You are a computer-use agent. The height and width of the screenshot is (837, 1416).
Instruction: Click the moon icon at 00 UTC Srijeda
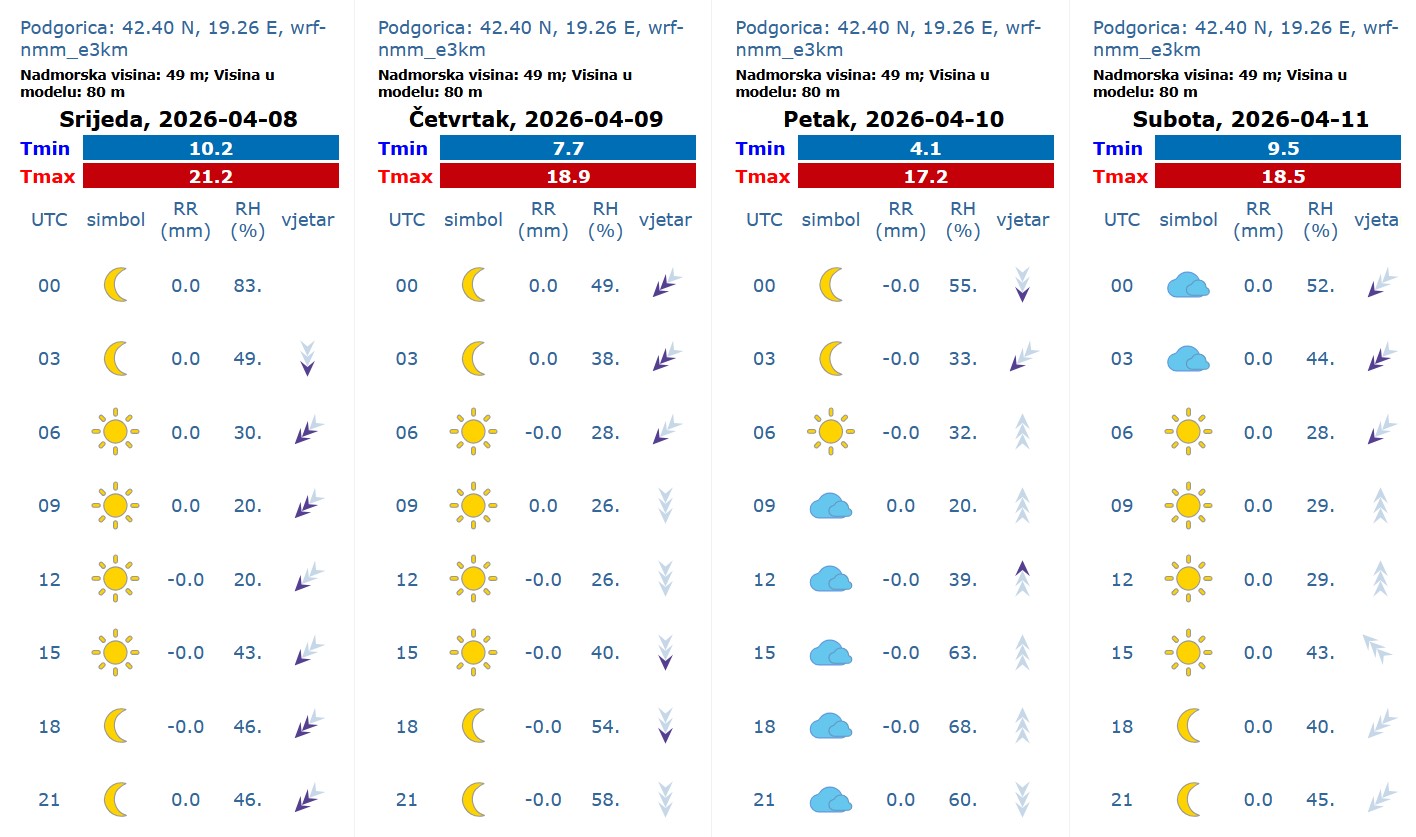(x=116, y=286)
